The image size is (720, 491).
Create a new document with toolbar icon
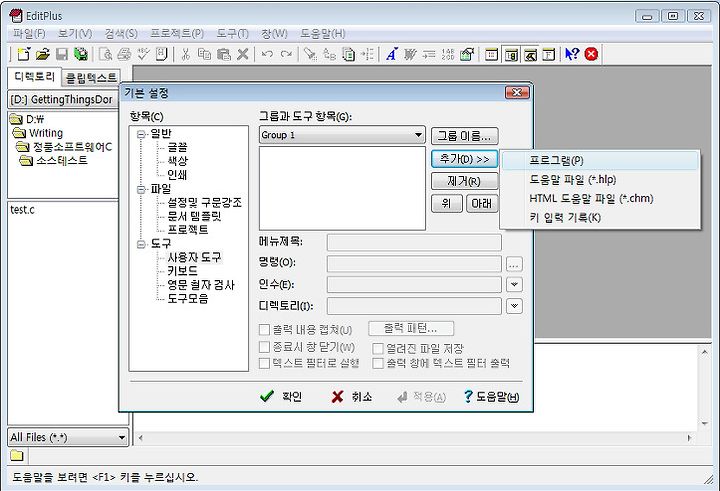pyautogui.click(x=23, y=54)
